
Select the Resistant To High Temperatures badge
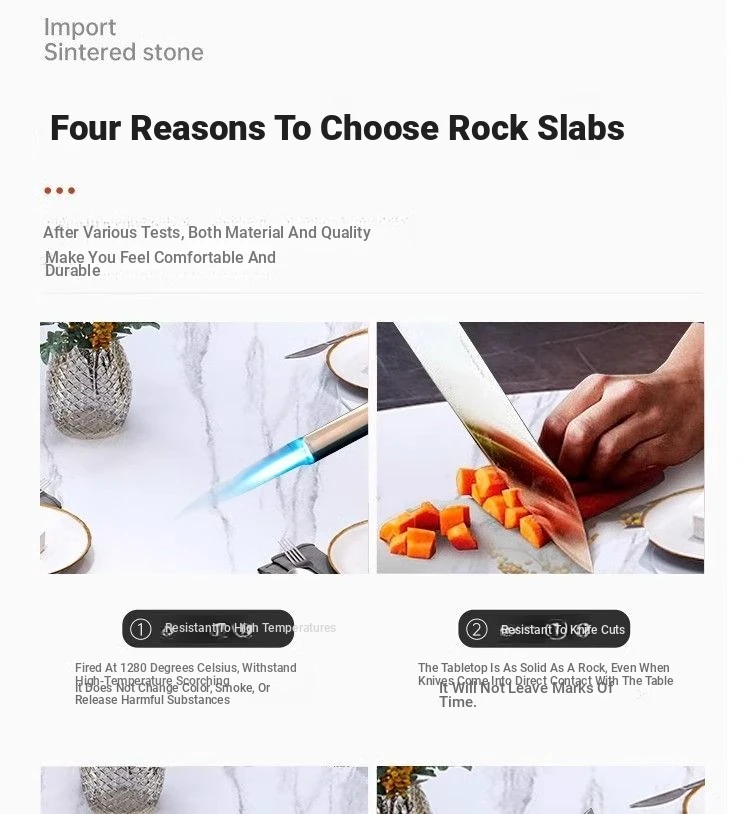pyautogui.click(x=208, y=629)
